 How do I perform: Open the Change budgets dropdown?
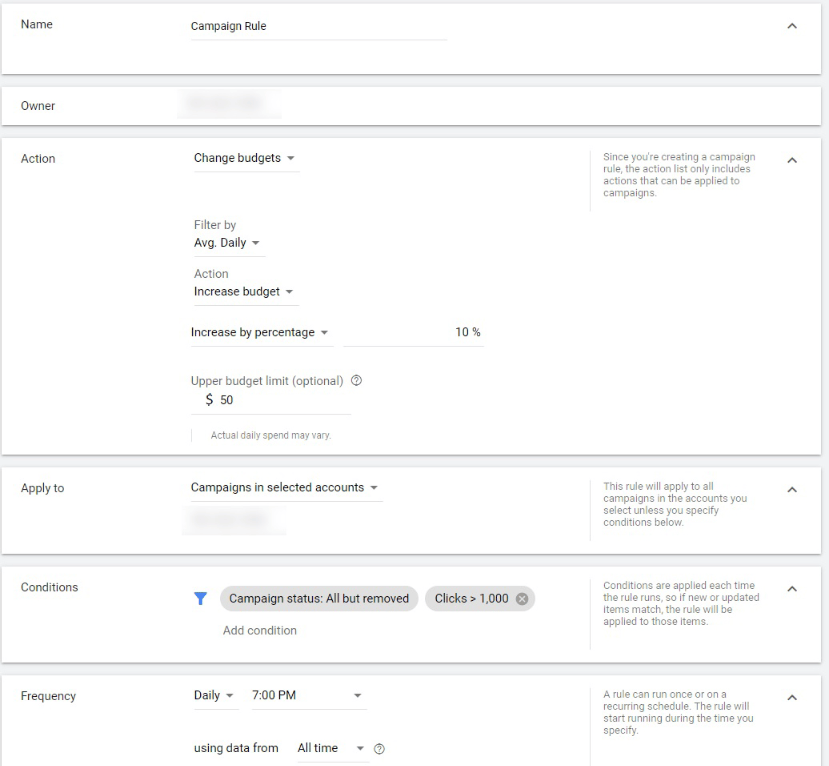245,158
